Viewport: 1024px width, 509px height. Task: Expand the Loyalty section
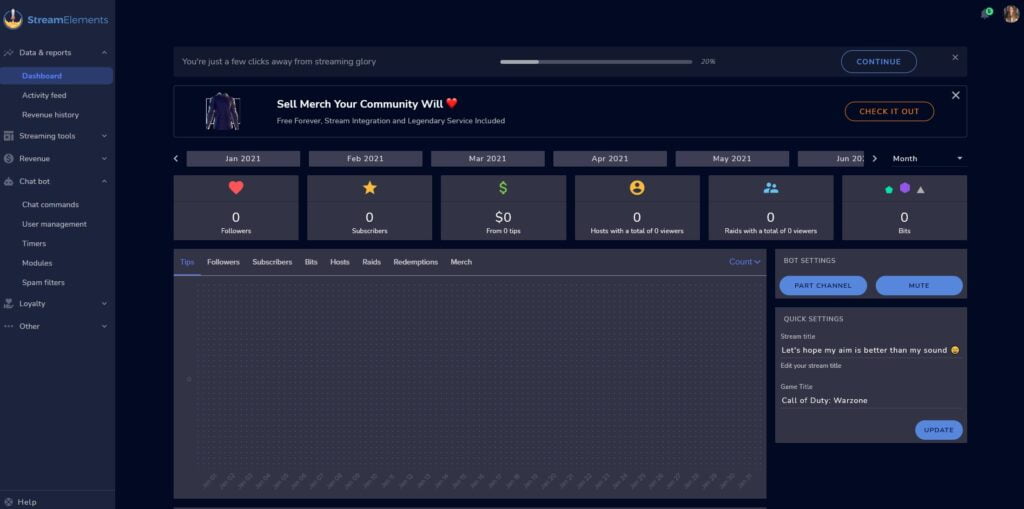coord(104,303)
